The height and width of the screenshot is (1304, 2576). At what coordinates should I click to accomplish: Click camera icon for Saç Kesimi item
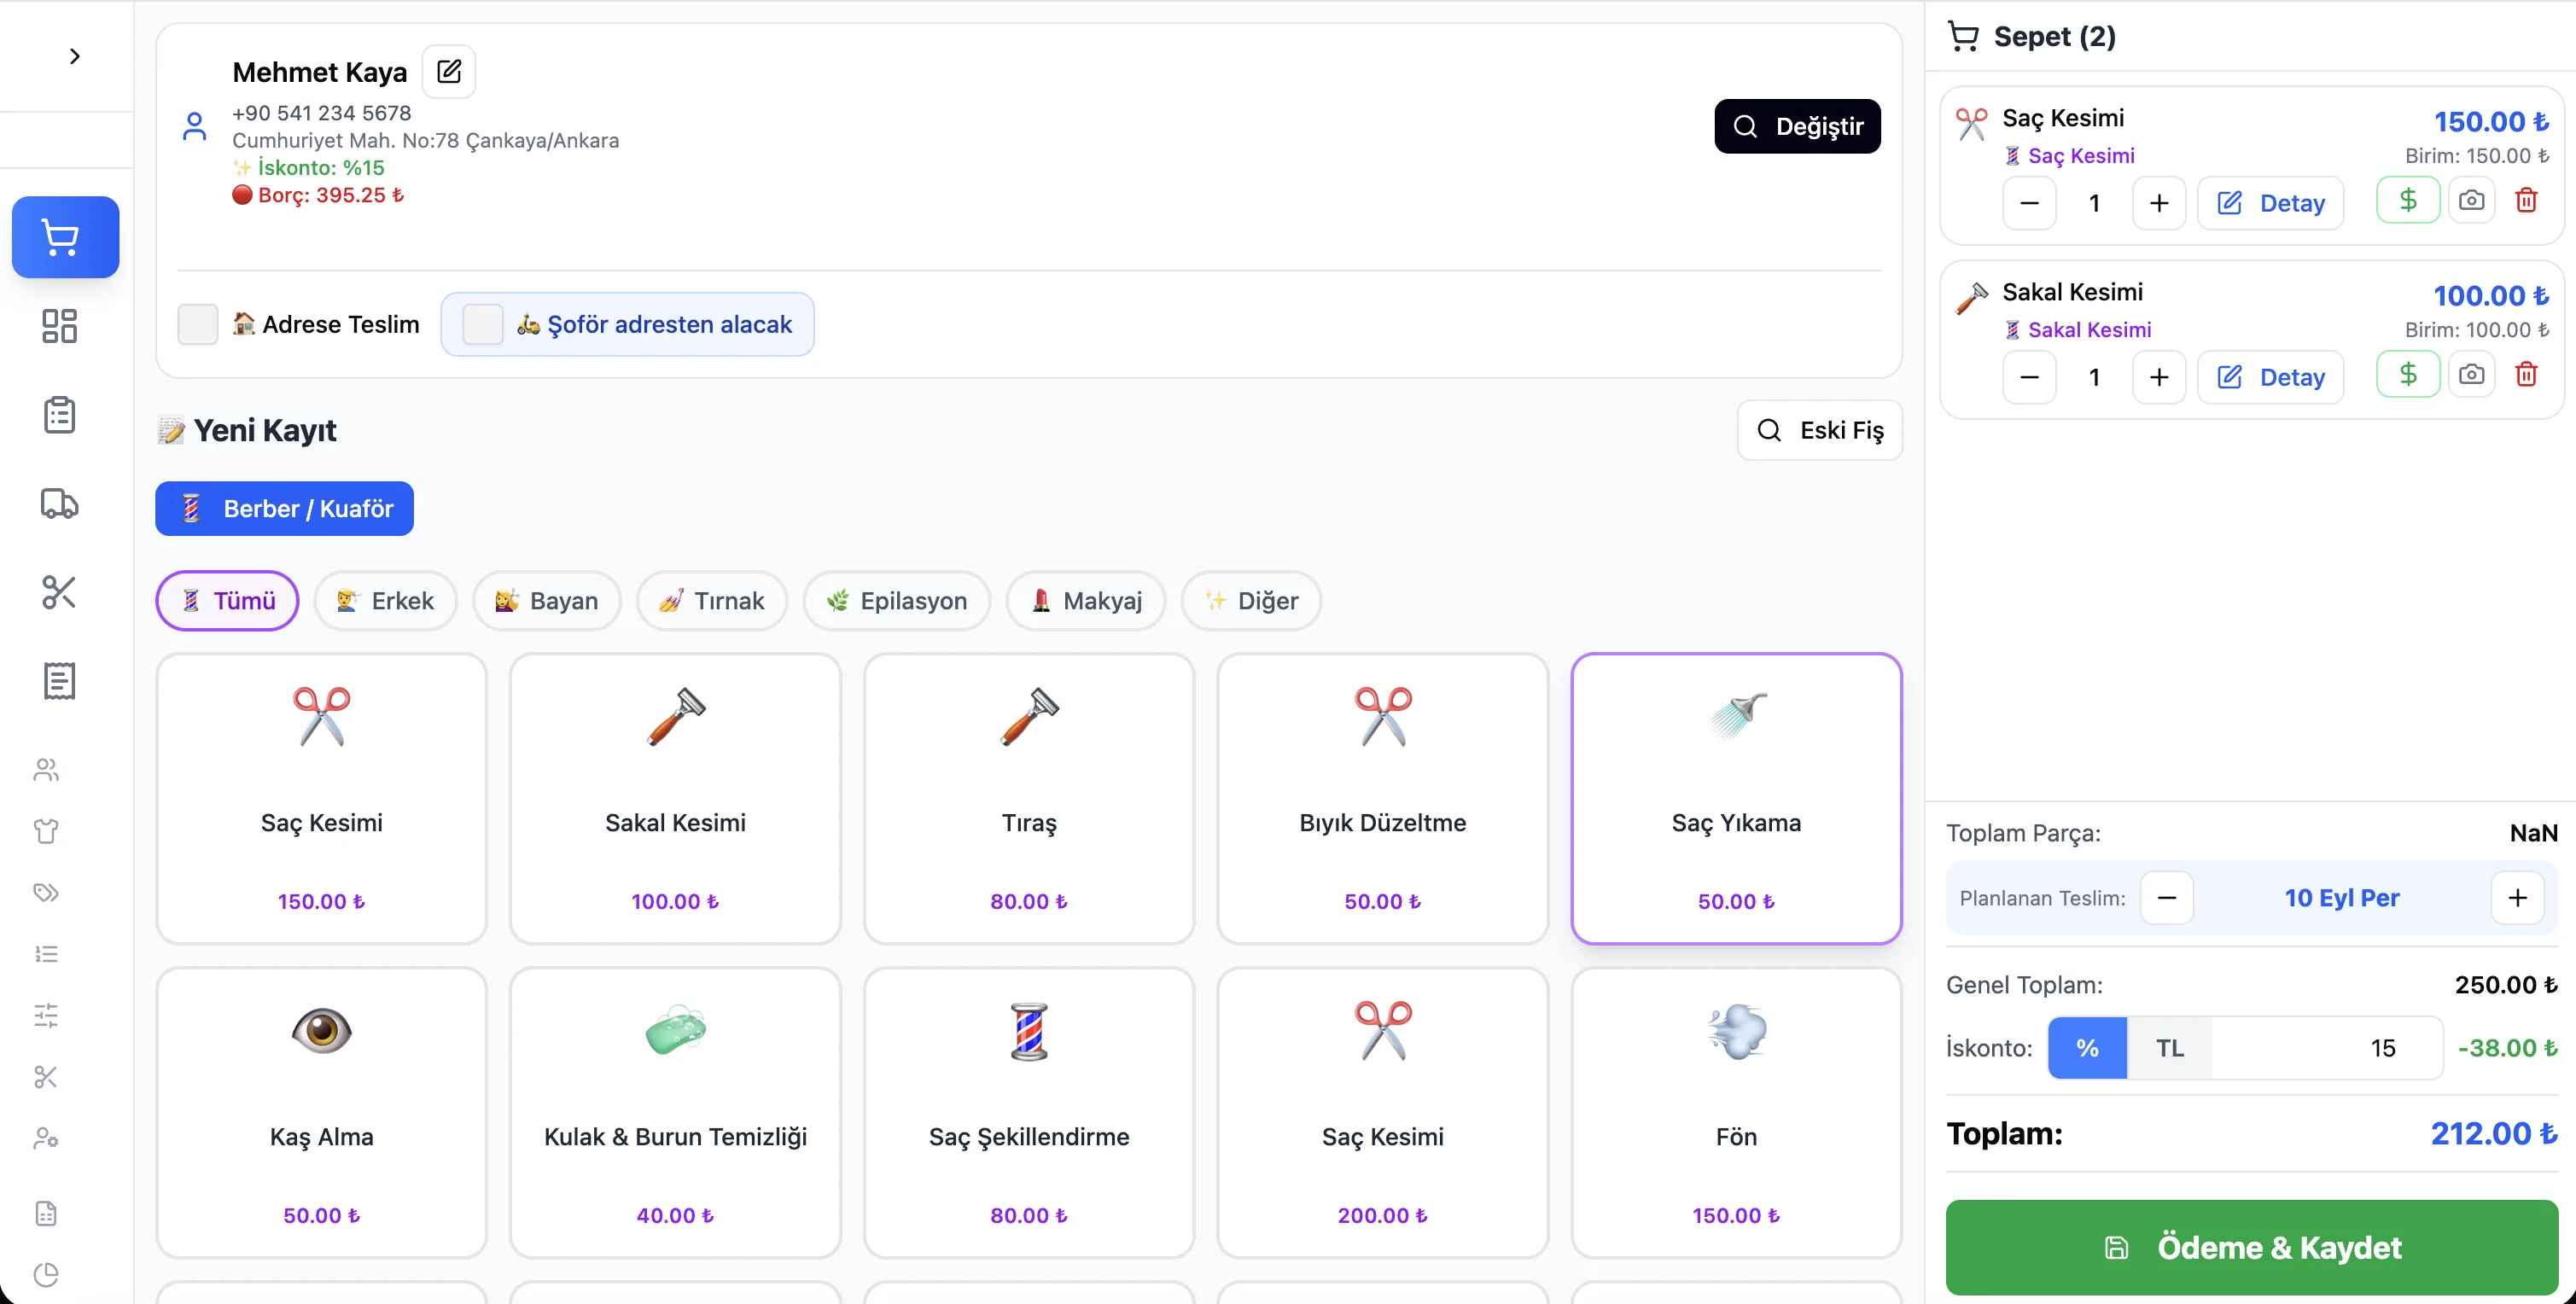coord(2471,200)
